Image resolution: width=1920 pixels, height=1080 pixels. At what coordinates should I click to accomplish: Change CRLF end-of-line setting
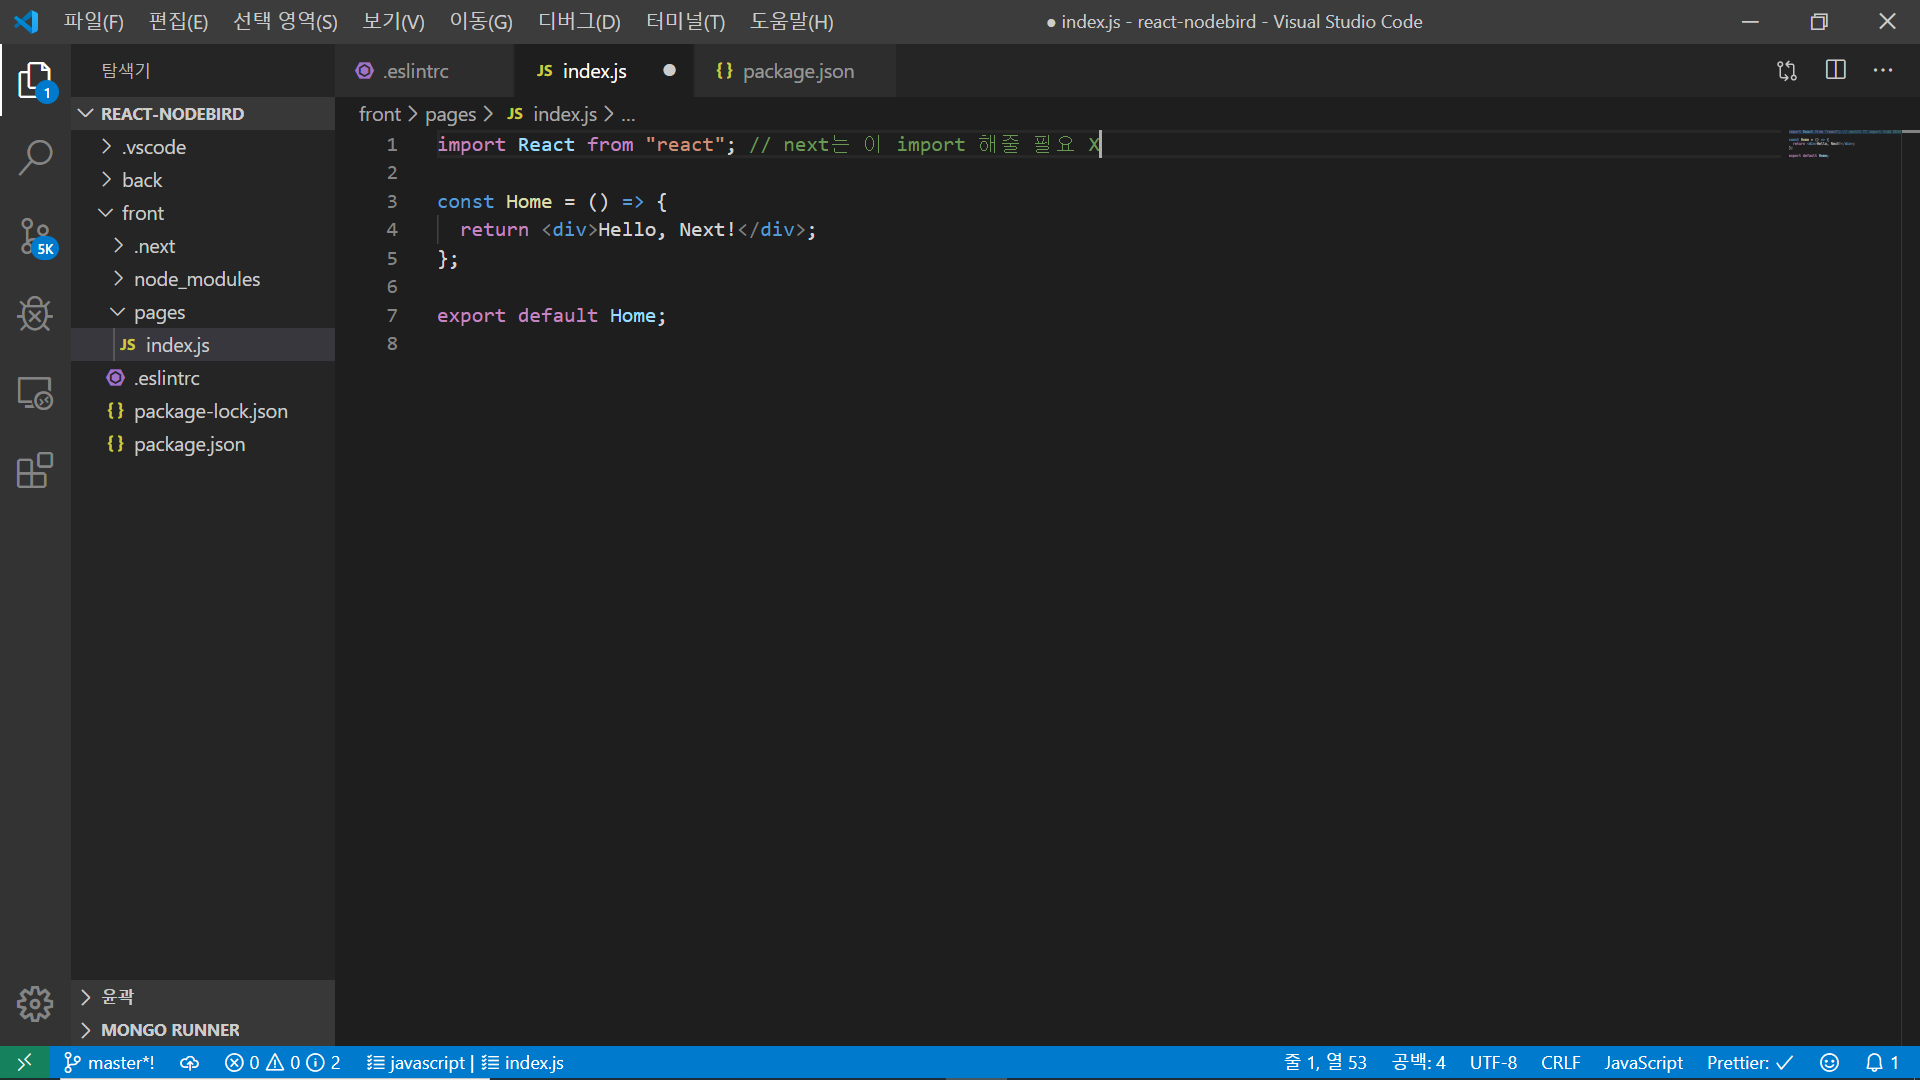coord(1560,1062)
